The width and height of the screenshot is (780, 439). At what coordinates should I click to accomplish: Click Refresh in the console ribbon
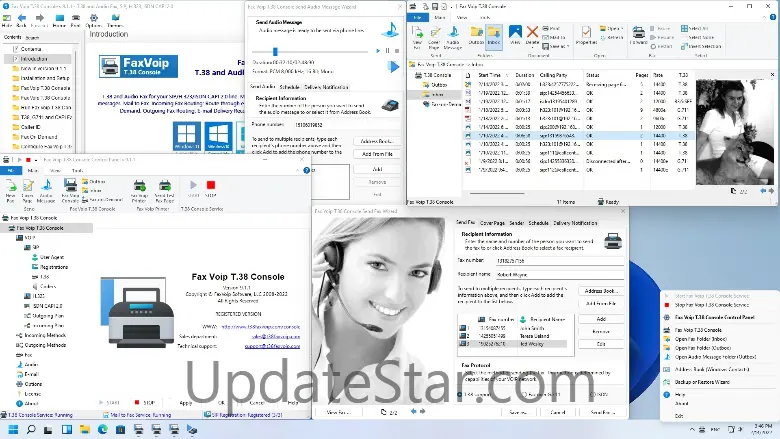click(x=612, y=37)
